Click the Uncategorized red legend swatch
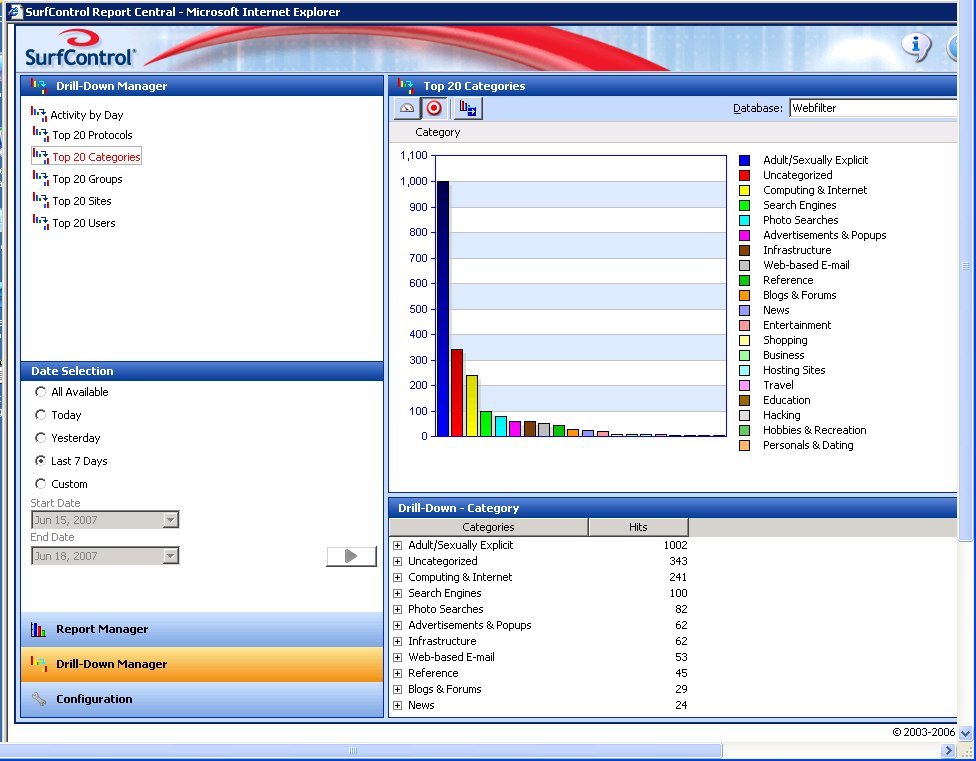 point(744,175)
